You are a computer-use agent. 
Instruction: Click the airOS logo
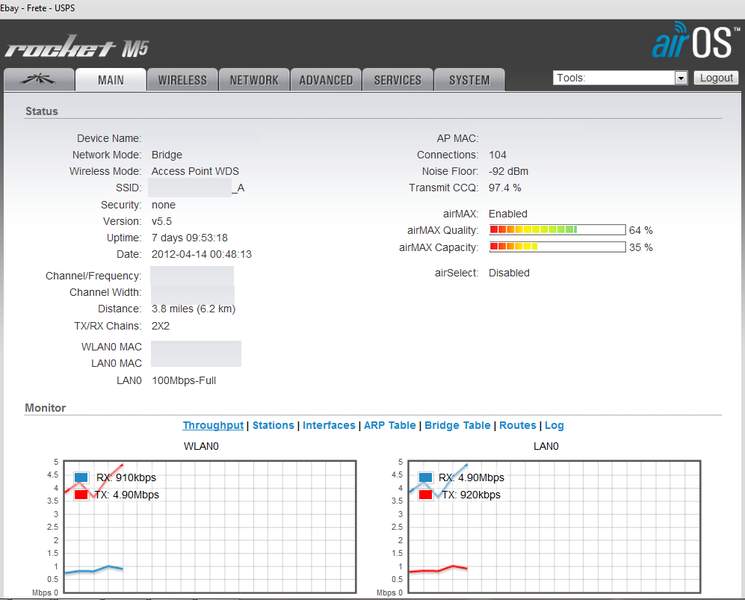696,40
